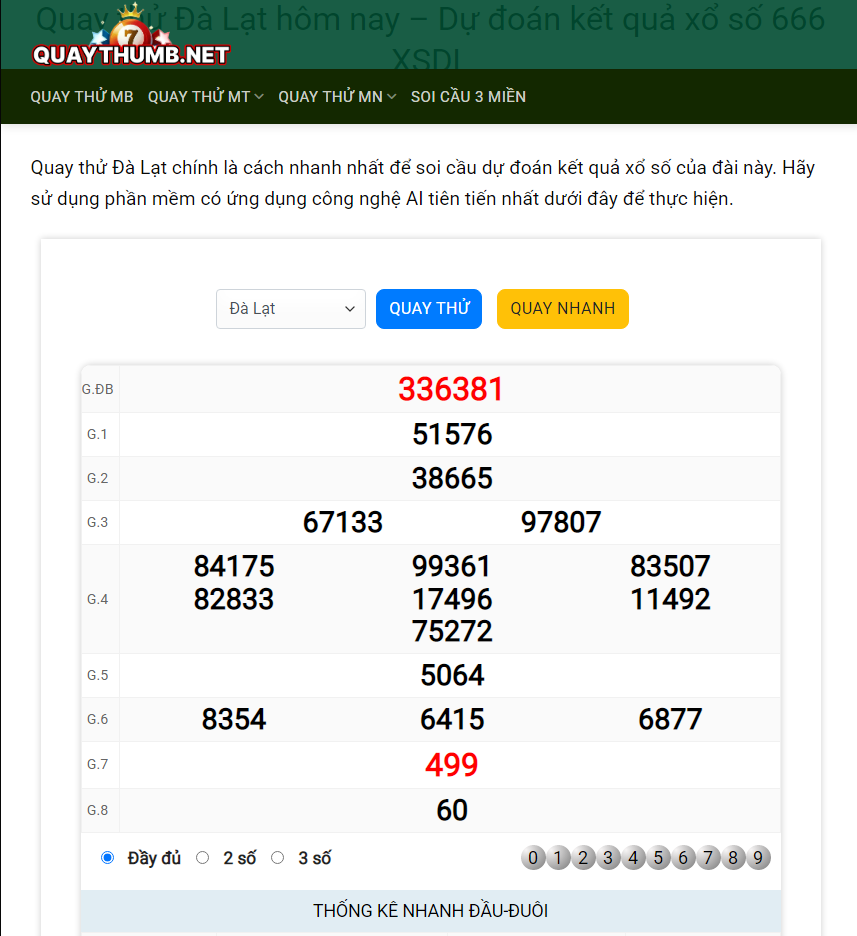Select digit ball 9 filter
Screen dimensions: 857x936
click(758, 858)
